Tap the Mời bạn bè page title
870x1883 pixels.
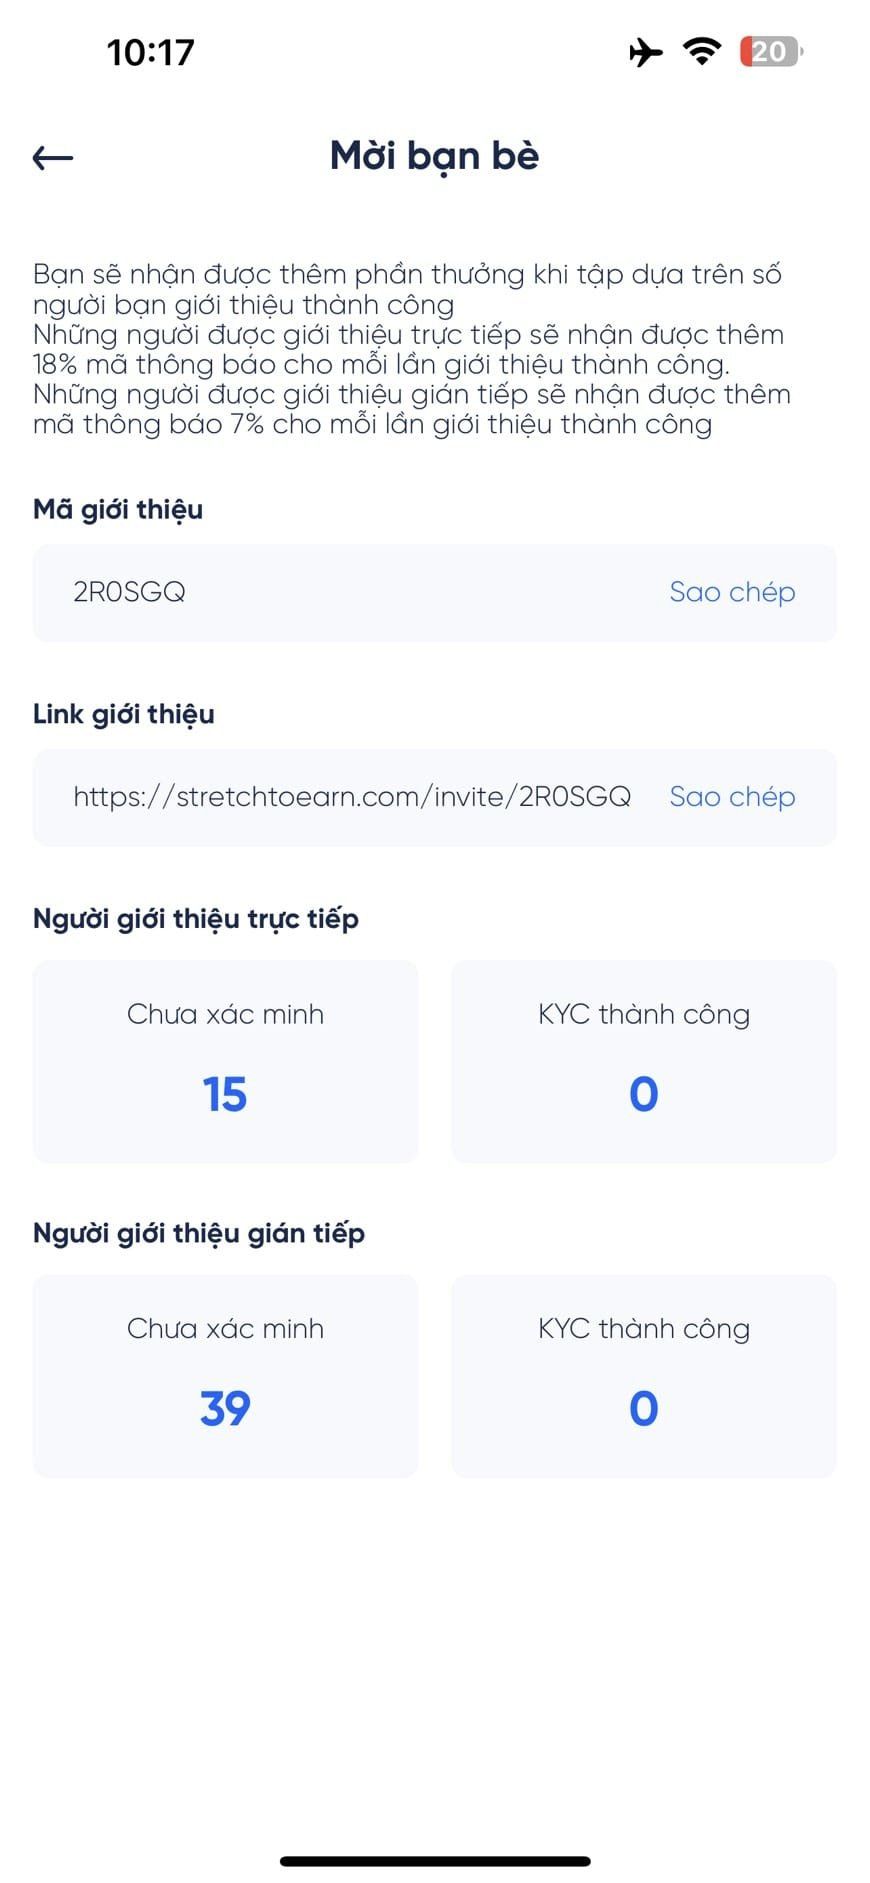[x=434, y=156]
